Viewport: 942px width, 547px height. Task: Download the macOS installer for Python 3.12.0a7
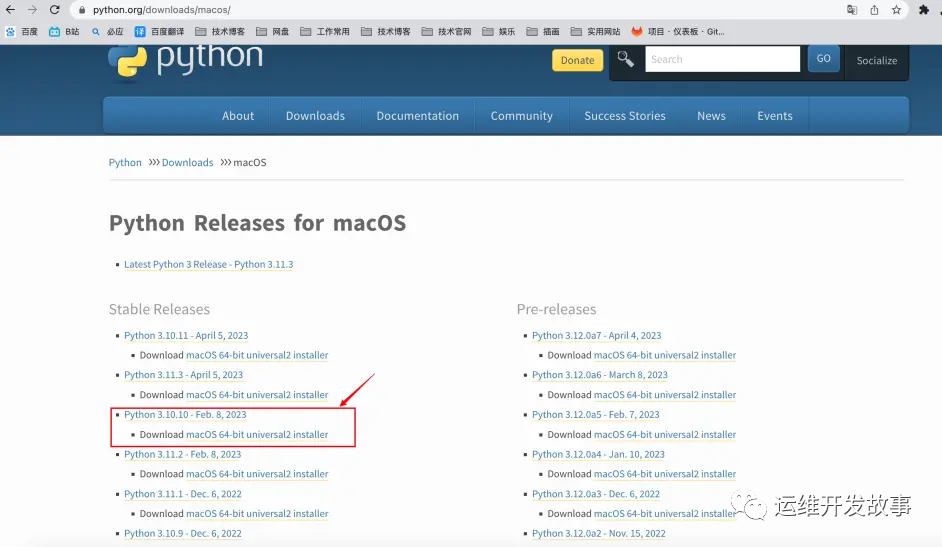[665, 355]
